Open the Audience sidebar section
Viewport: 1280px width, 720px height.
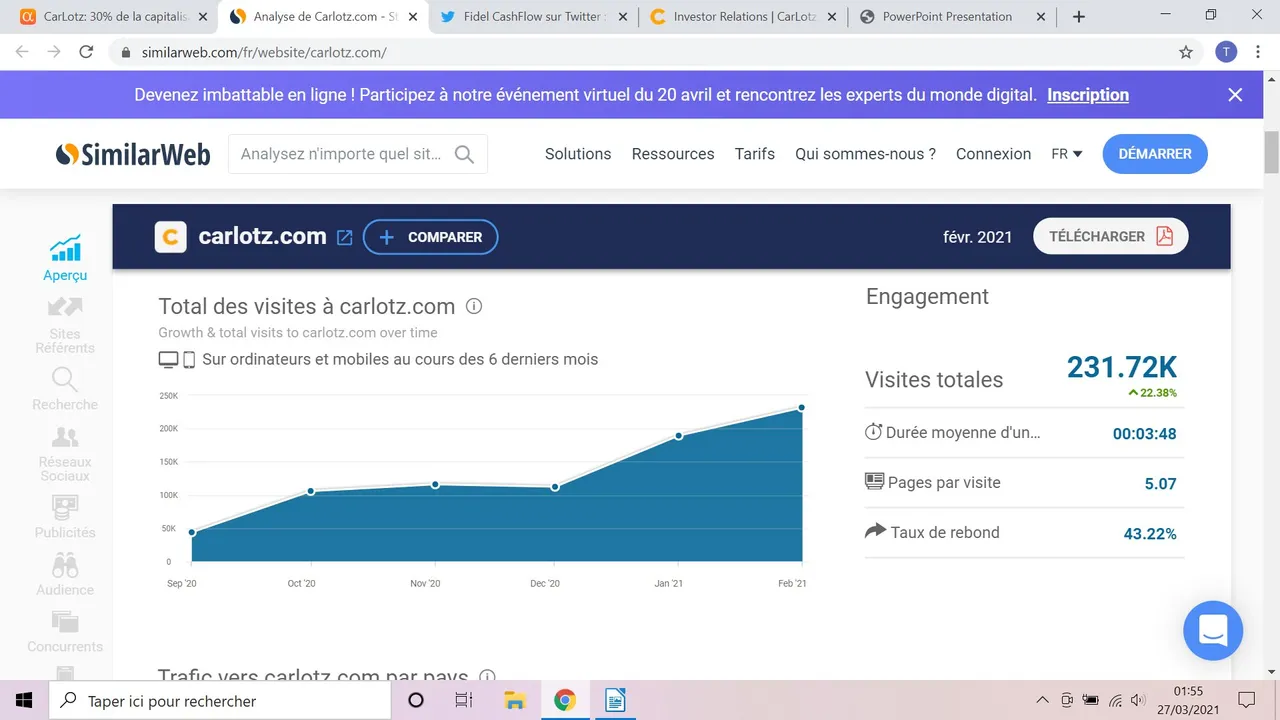(65, 575)
